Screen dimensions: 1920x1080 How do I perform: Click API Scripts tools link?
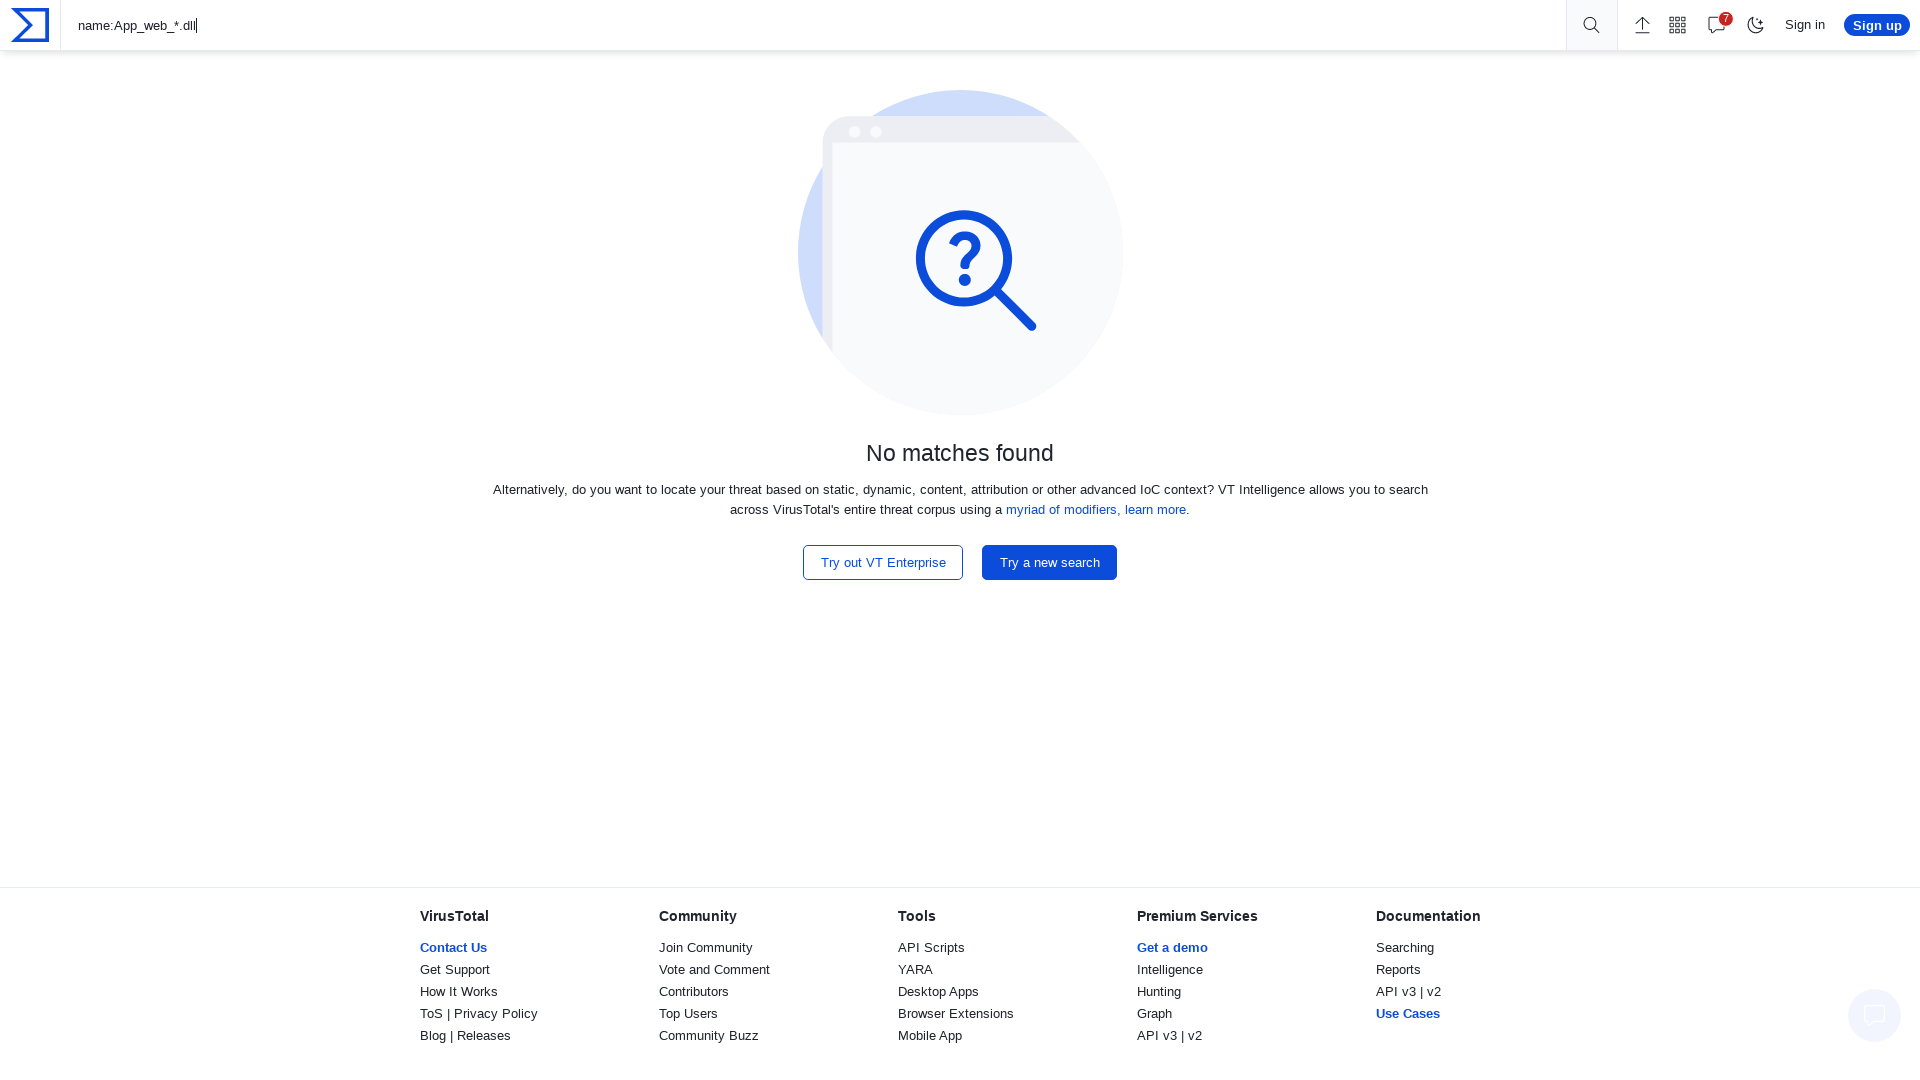coord(931,947)
